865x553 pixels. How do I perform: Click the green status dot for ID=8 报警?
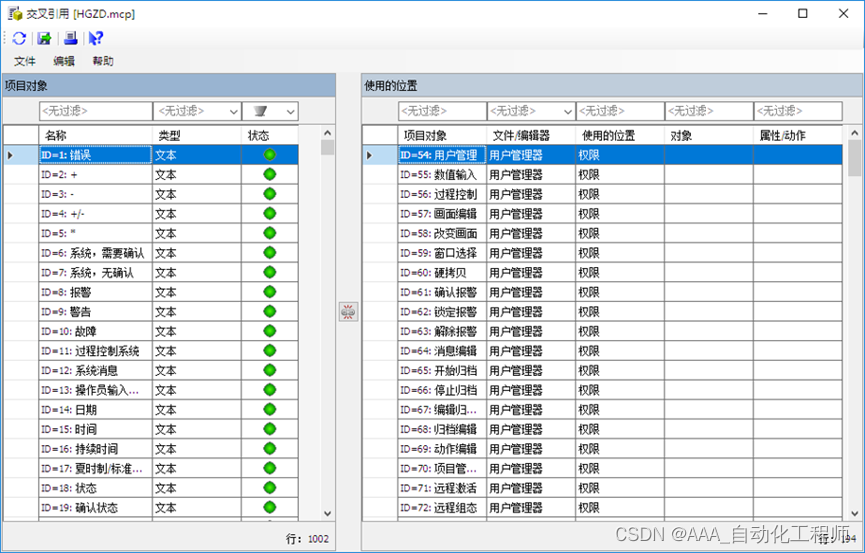click(x=270, y=292)
